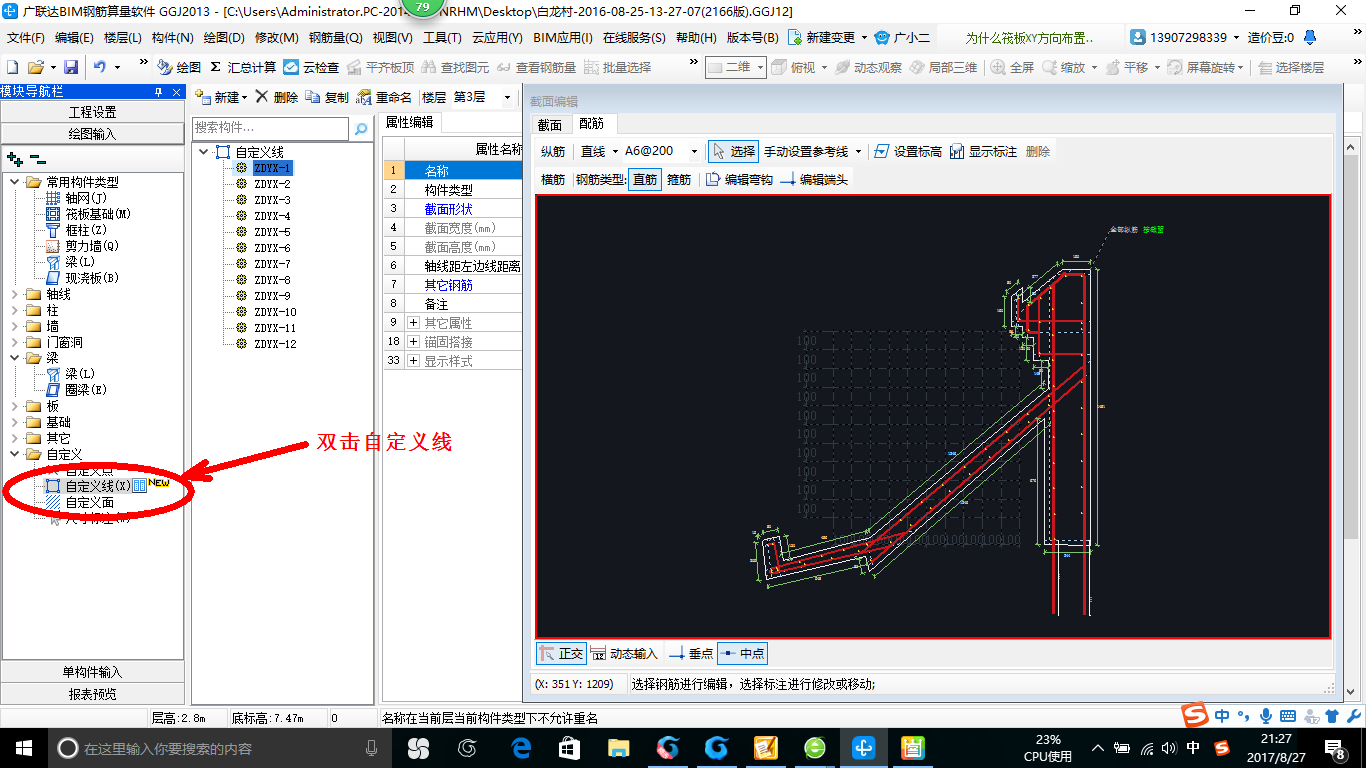This screenshot has width=1366, height=768.
Task: Click the undo arrow icon
Action: pos(100,67)
